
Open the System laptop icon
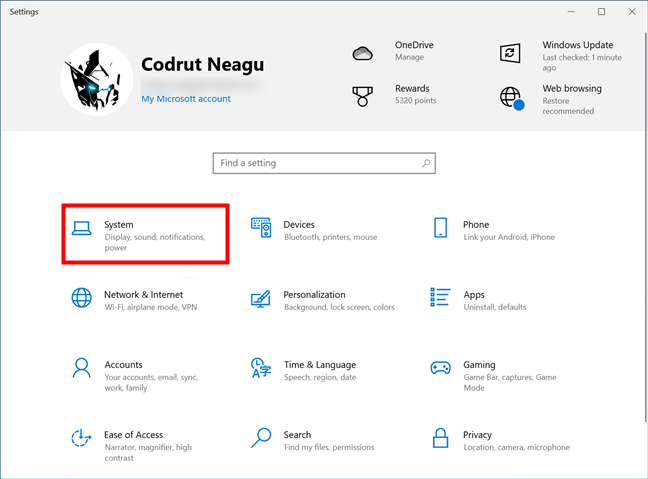pyautogui.click(x=81, y=228)
